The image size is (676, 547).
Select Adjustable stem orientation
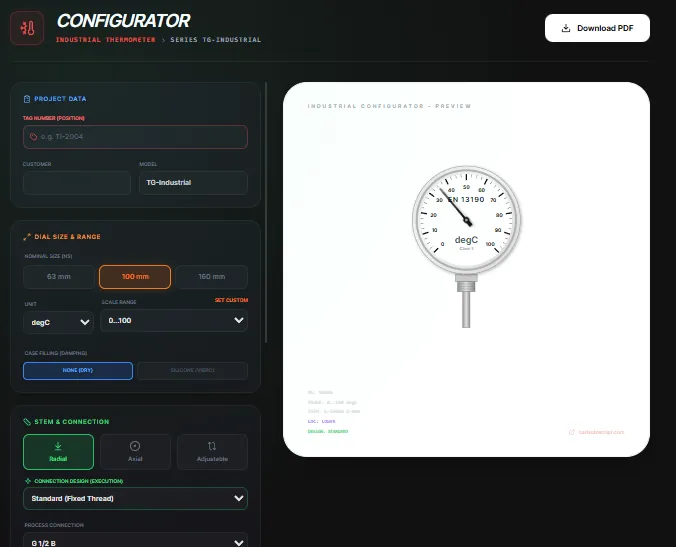212,452
